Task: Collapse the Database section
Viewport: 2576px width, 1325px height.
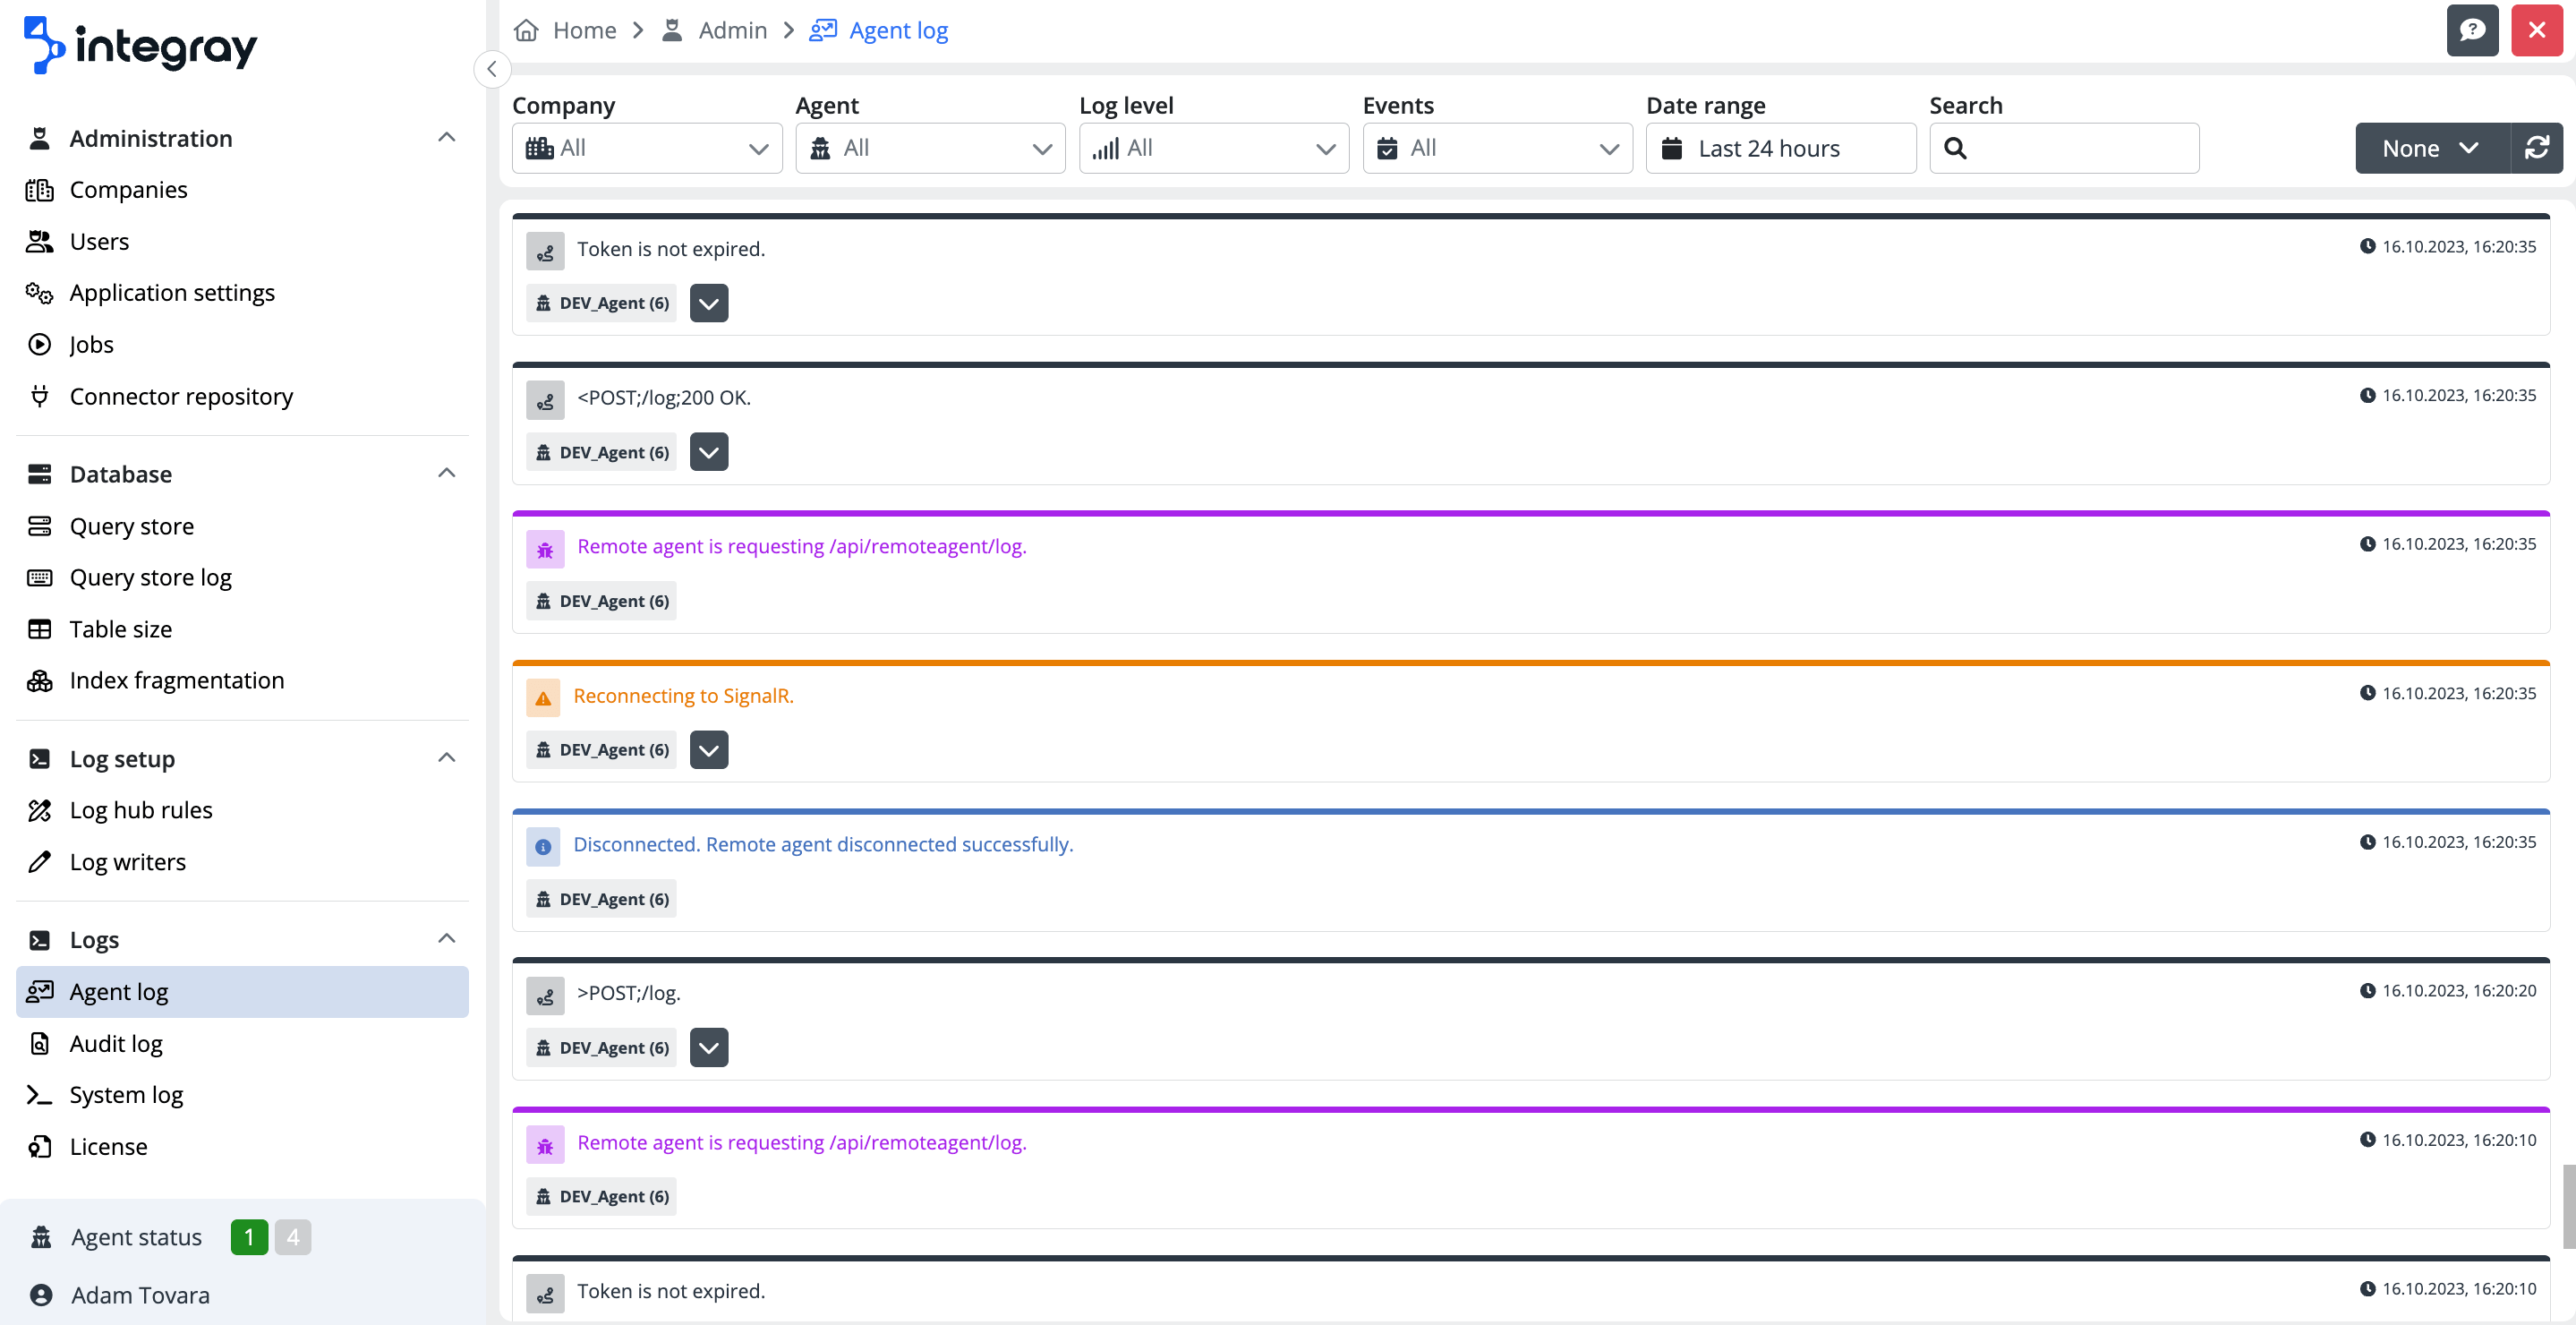Action: coord(446,472)
